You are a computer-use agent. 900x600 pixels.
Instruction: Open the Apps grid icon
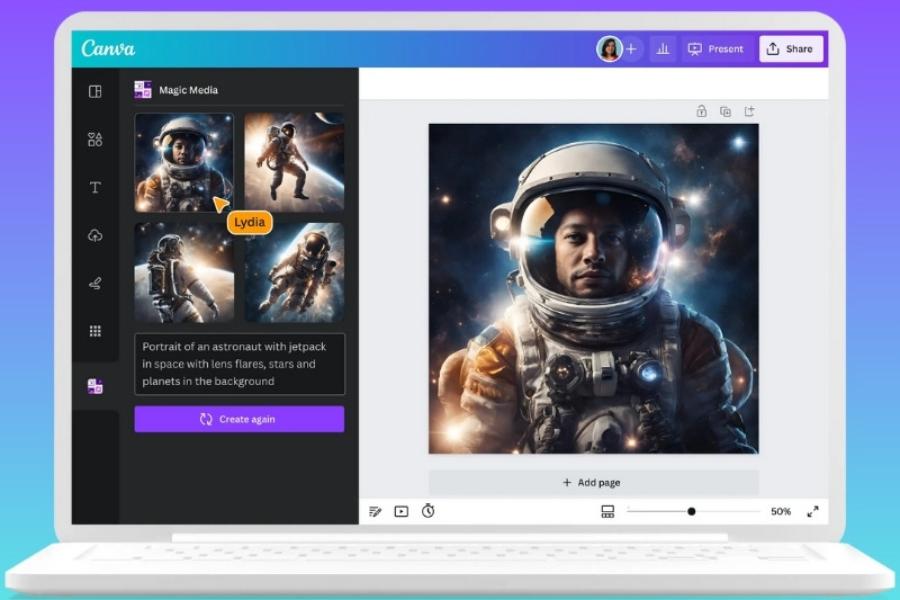click(x=95, y=331)
